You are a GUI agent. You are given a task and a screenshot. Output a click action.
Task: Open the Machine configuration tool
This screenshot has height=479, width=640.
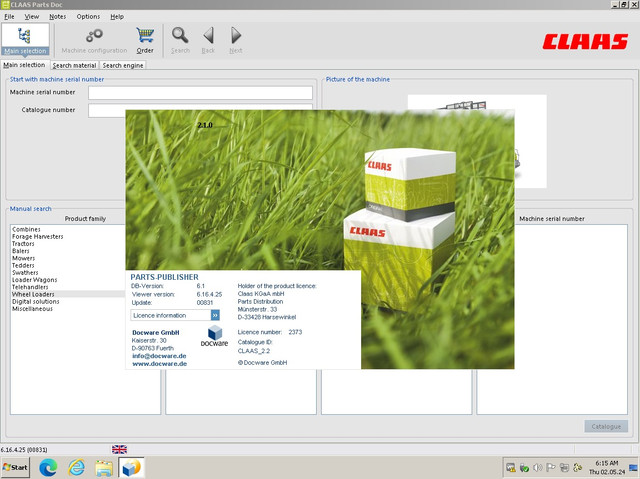(94, 41)
